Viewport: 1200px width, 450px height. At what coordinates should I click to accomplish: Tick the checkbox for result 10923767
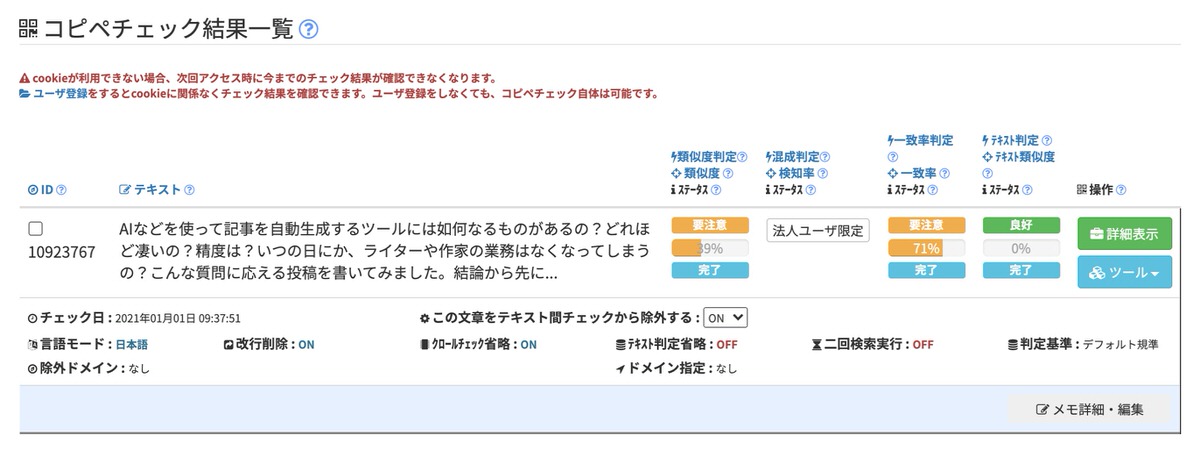[35, 229]
